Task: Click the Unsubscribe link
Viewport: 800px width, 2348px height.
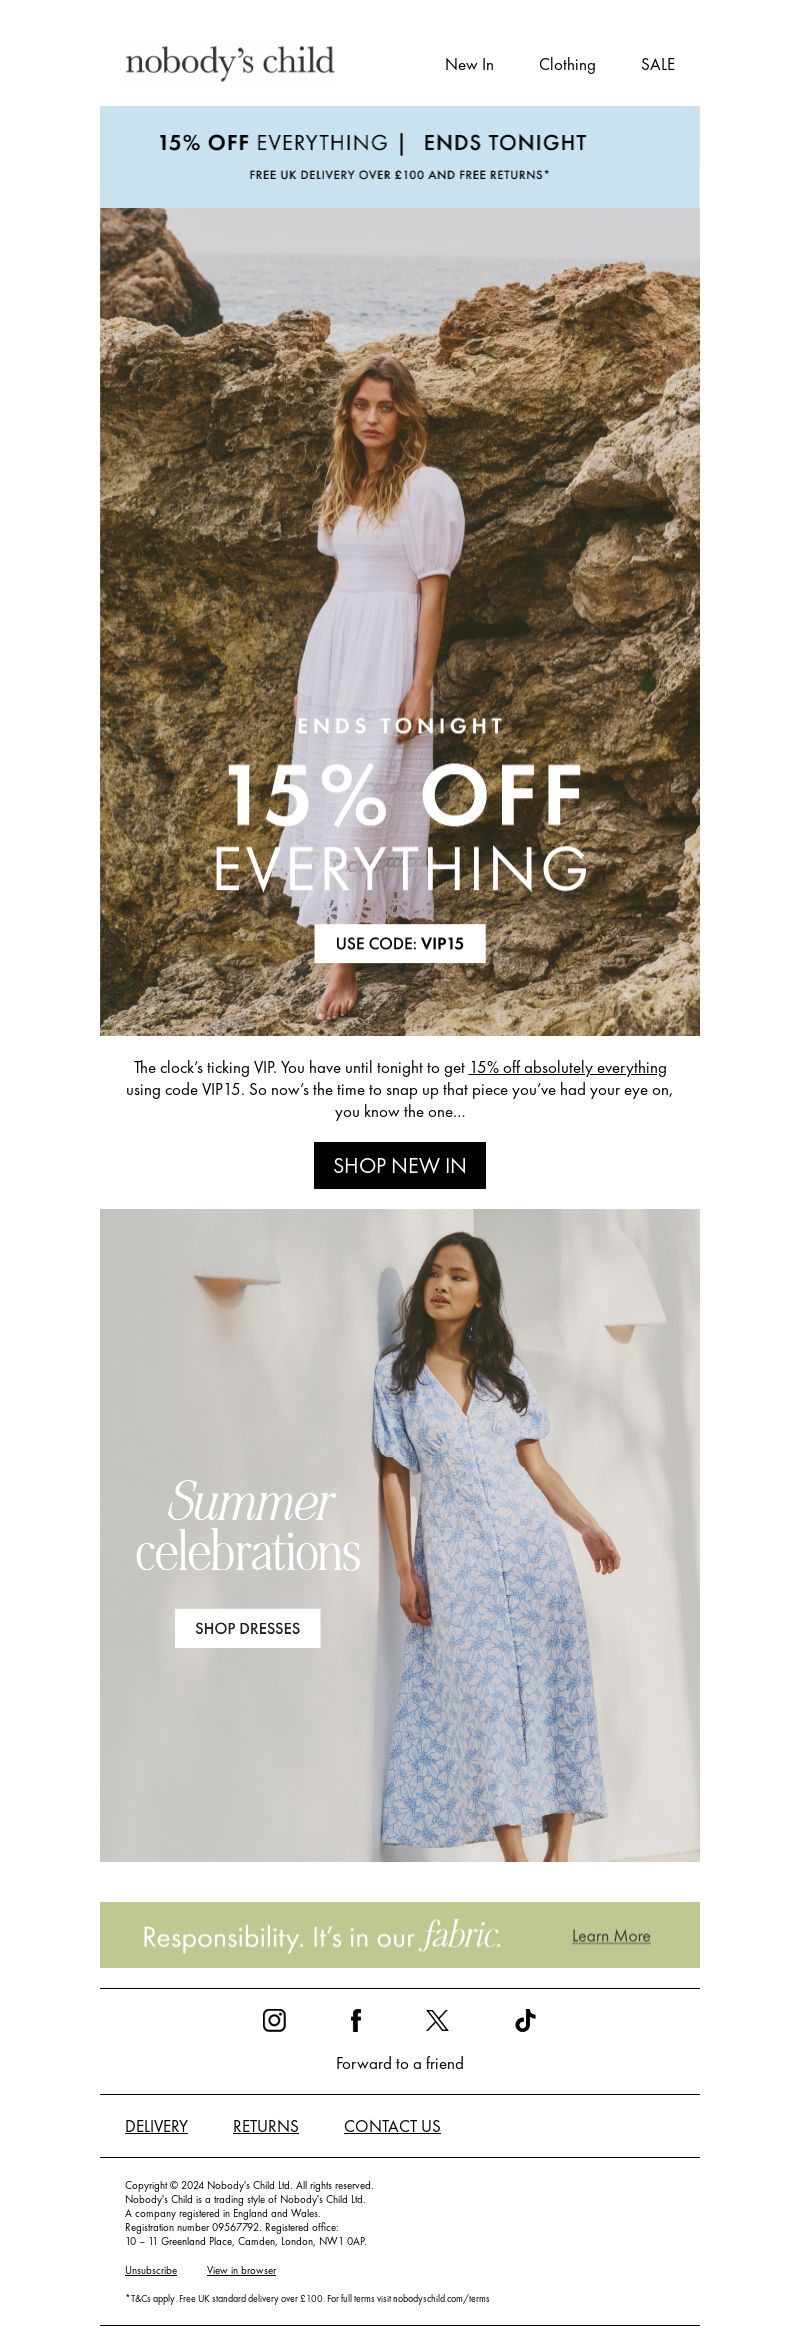Action: point(151,2270)
